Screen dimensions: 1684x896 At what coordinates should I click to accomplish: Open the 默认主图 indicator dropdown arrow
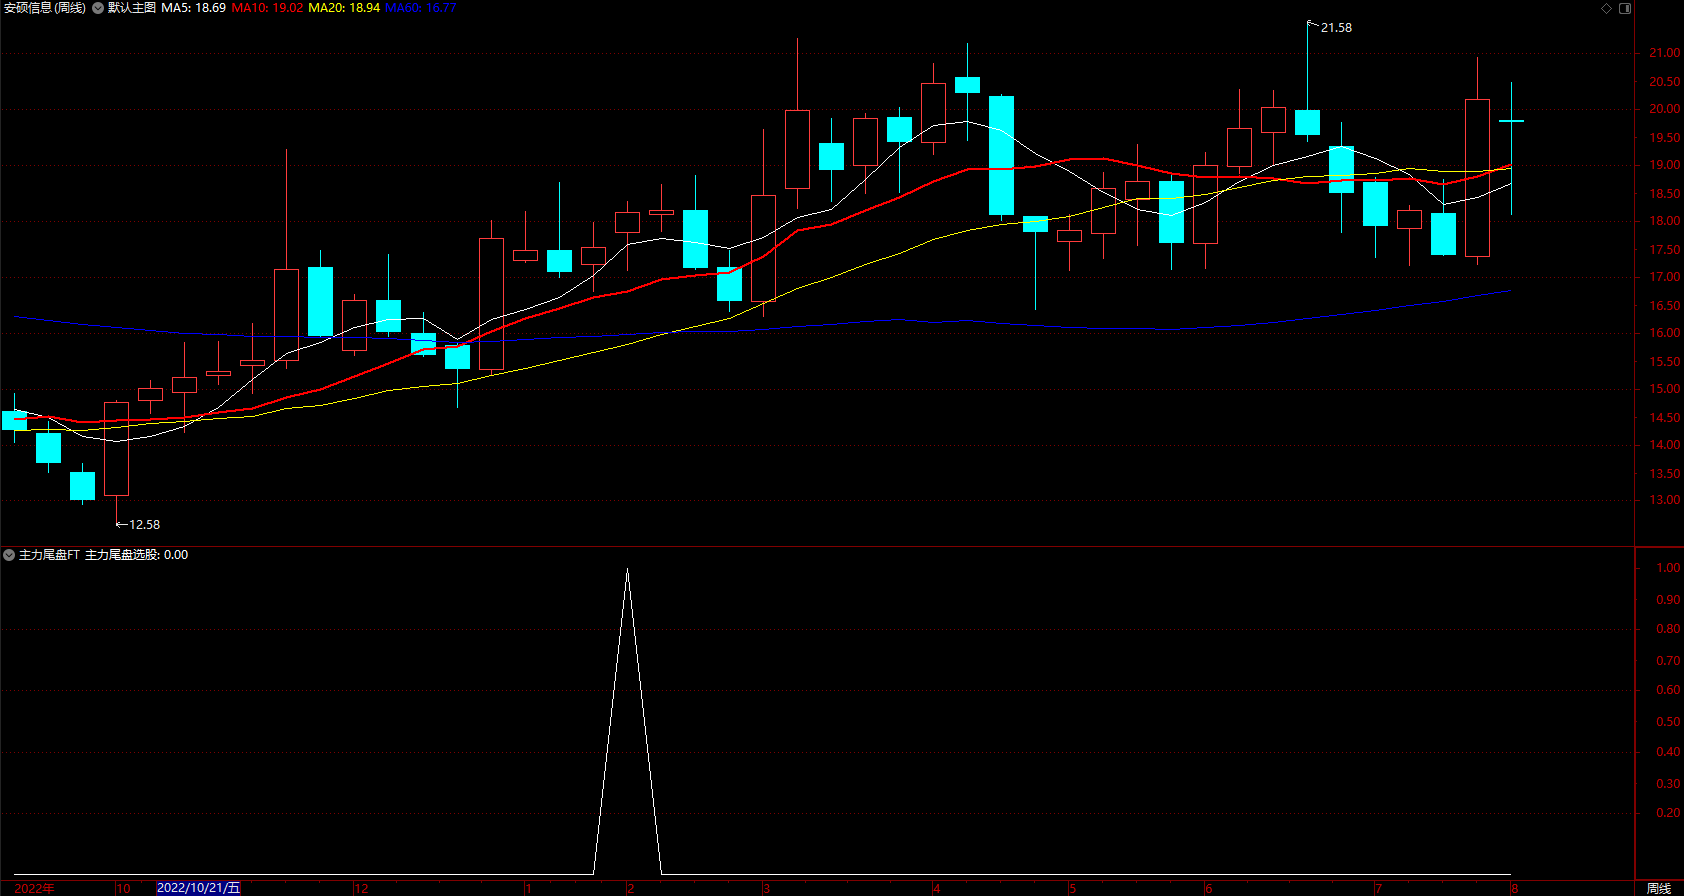tap(98, 8)
